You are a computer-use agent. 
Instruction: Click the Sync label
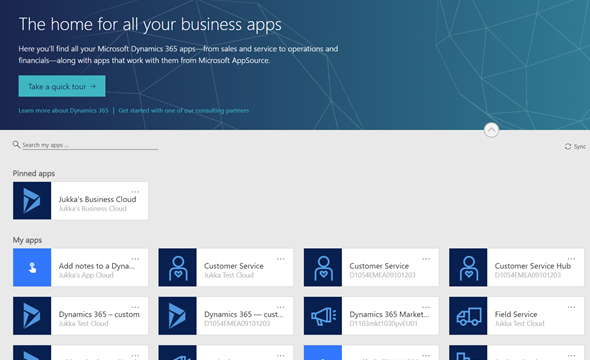point(580,146)
